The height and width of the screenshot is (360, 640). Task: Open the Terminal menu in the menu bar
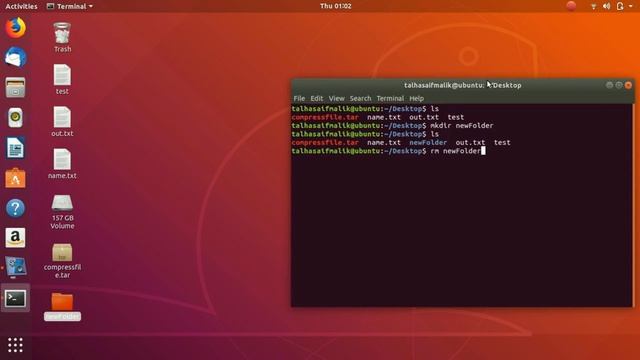[390, 98]
